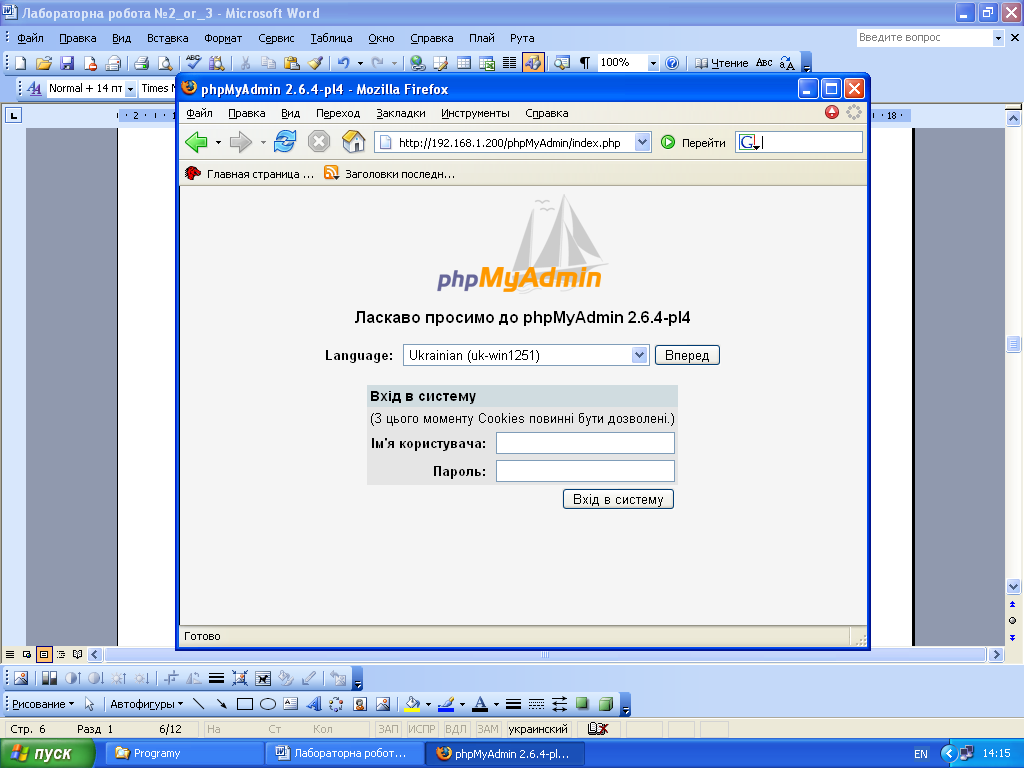Open the Back button history dropdown arrow
This screenshot has width=1024, height=768.
coord(218,142)
